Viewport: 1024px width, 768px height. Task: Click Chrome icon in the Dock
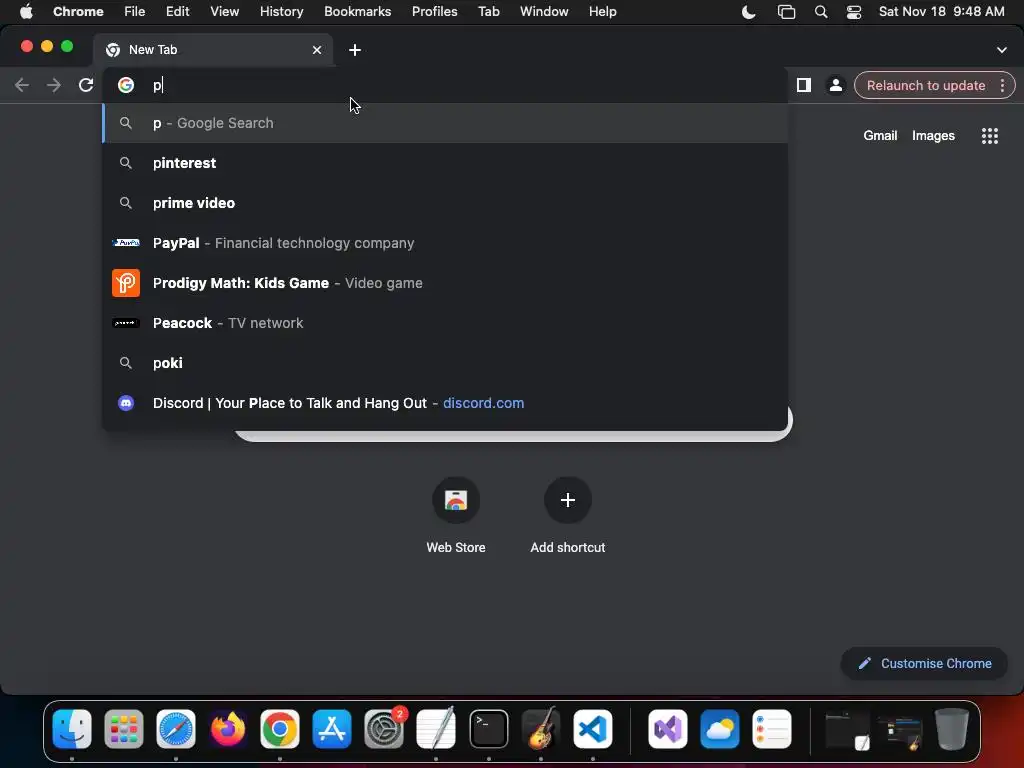[x=280, y=729]
